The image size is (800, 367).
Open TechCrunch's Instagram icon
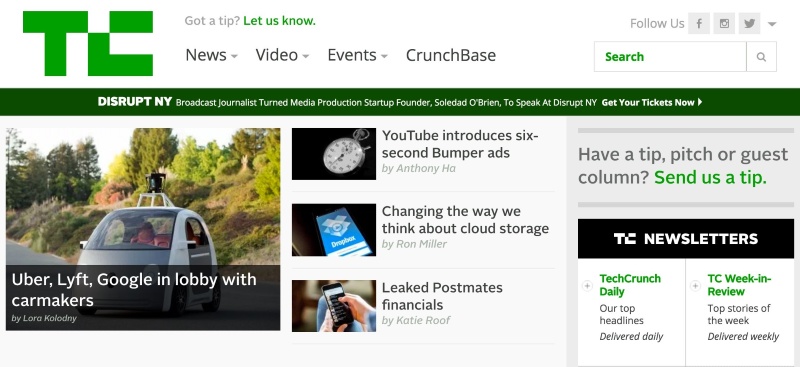724,23
